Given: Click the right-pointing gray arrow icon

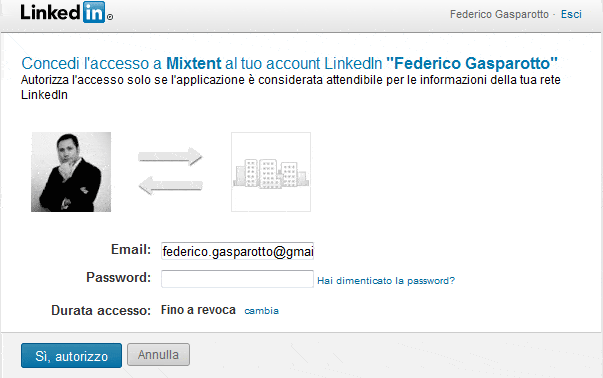Looking at the screenshot, I should point(170,157).
